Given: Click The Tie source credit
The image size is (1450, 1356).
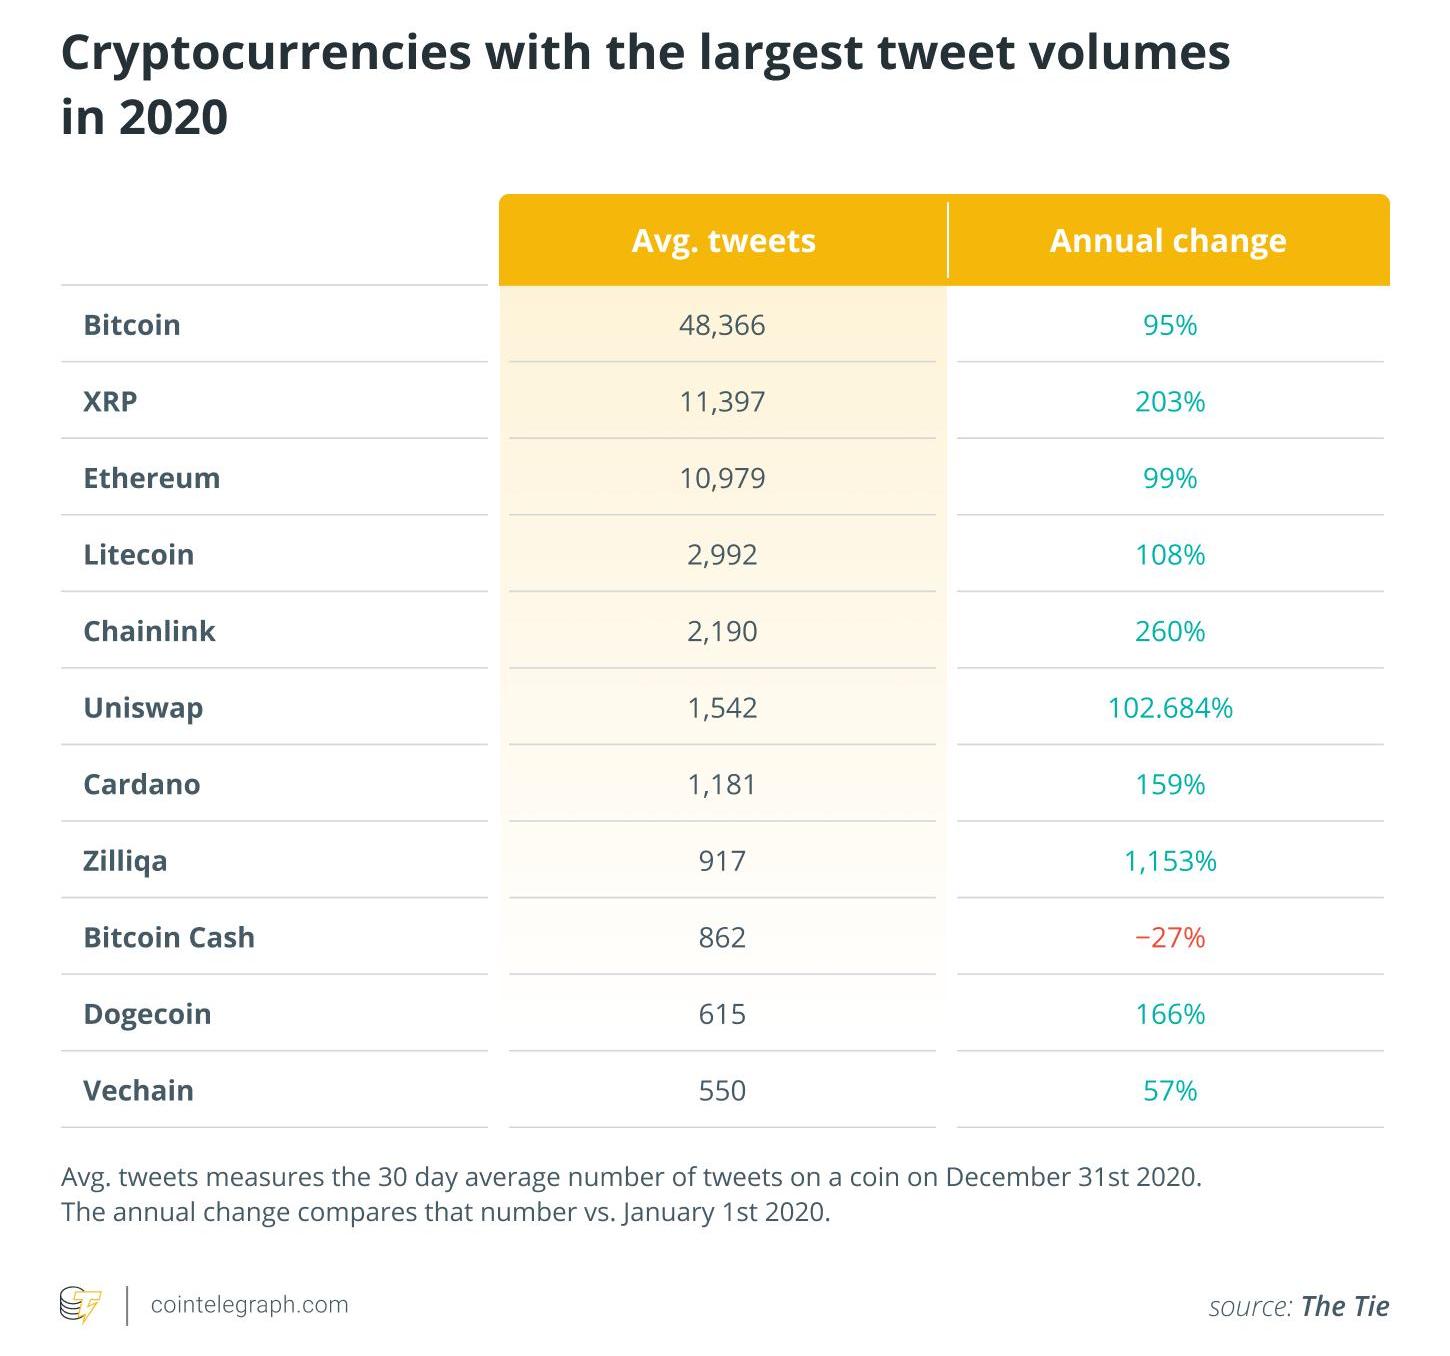Looking at the screenshot, I should [x=1344, y=1306].
